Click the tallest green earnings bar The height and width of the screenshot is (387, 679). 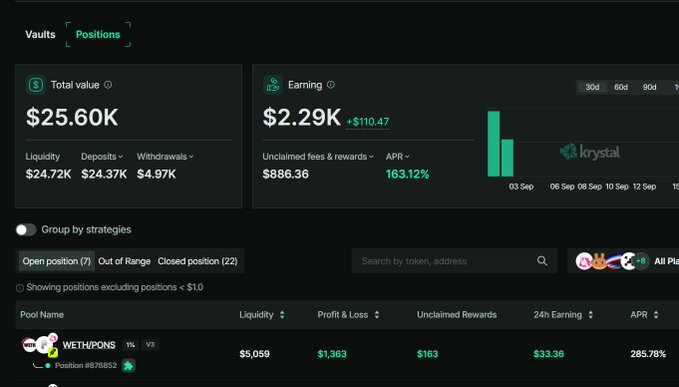point(494,144)
